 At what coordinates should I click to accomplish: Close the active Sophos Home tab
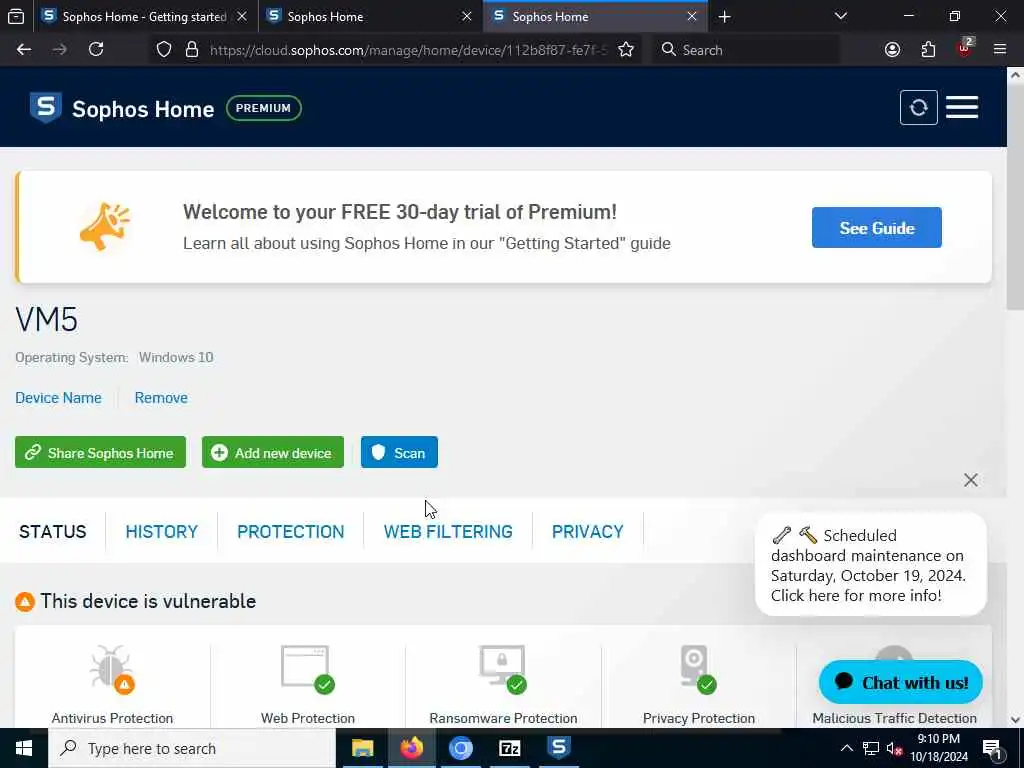tap(692, 17)
